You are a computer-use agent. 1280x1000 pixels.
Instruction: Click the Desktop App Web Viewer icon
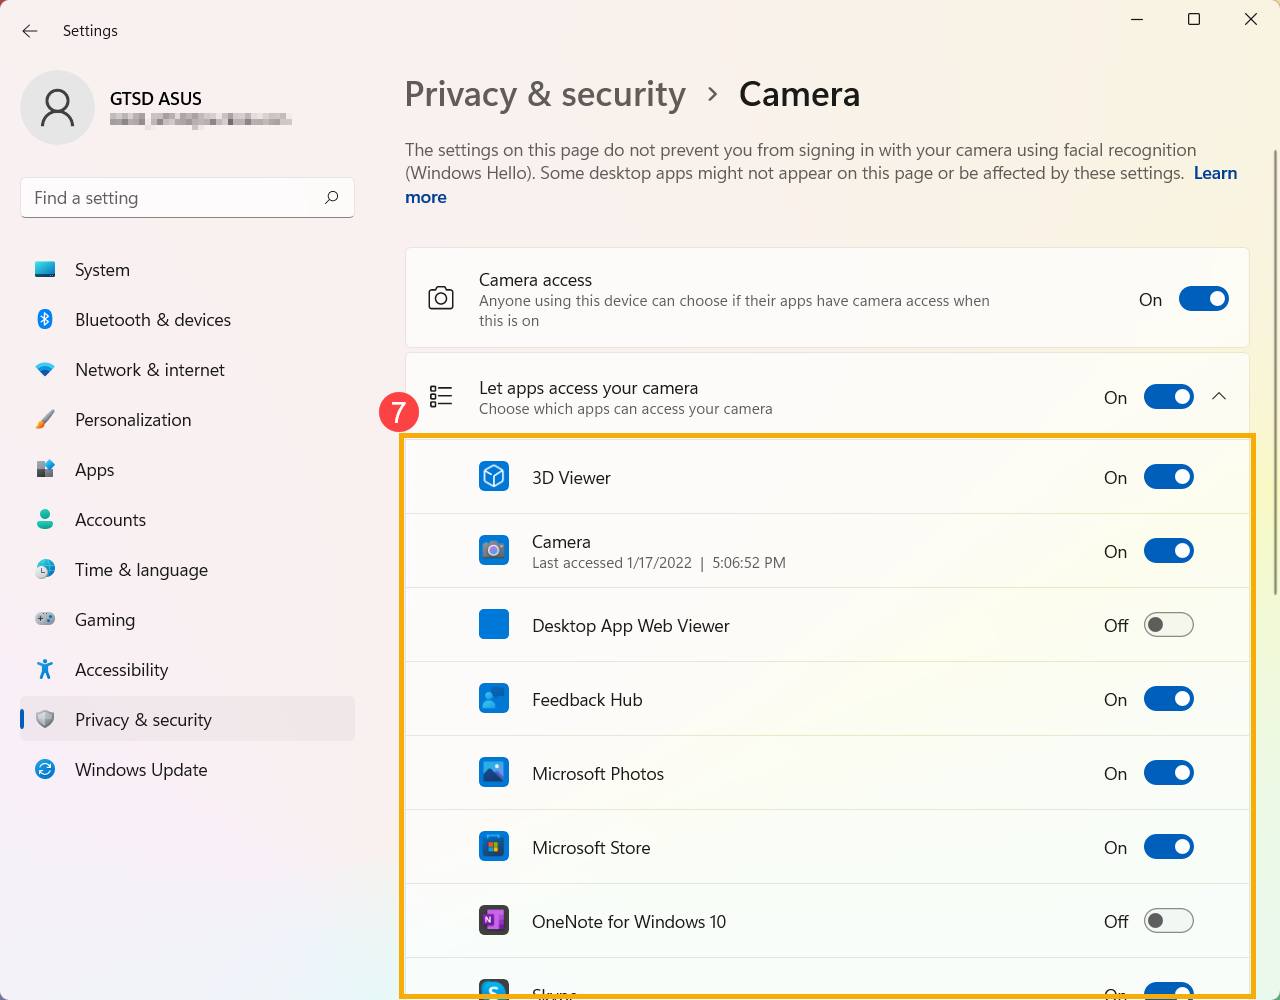click(494, 625)
